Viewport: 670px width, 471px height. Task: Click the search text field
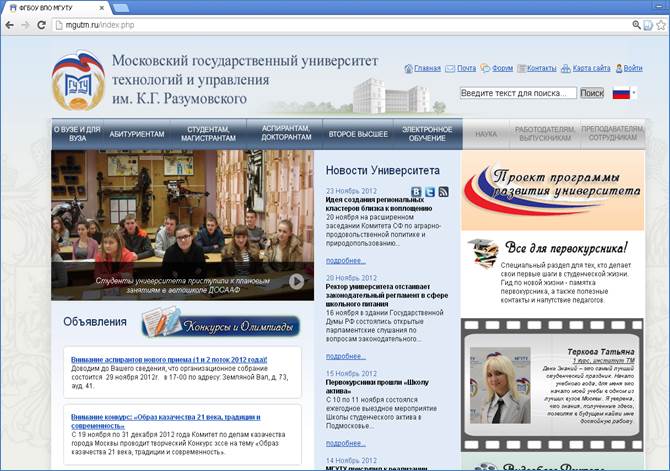518,93
